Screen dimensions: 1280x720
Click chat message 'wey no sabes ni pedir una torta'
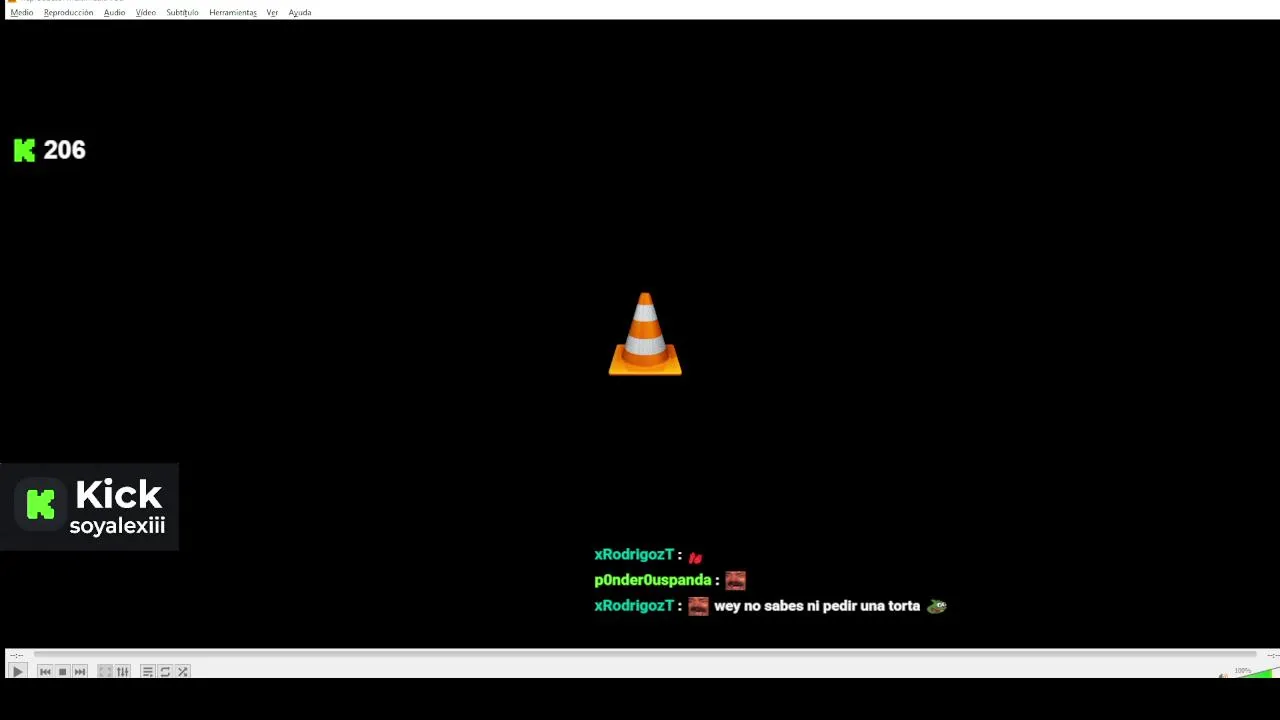[x=817, y=606]
